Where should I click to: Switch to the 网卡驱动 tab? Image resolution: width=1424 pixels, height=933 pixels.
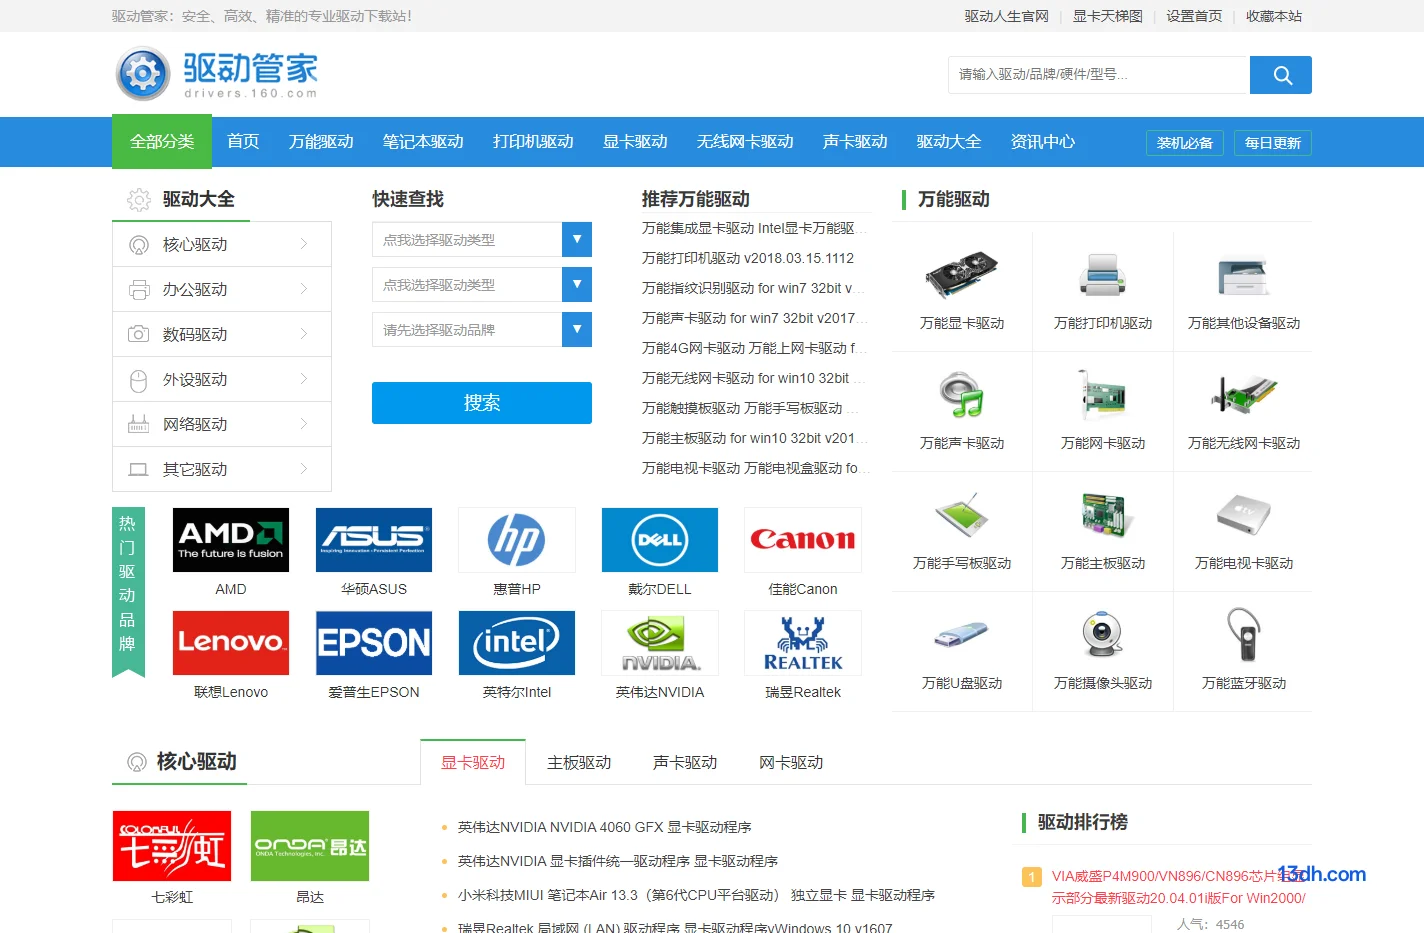pos(791,763)
